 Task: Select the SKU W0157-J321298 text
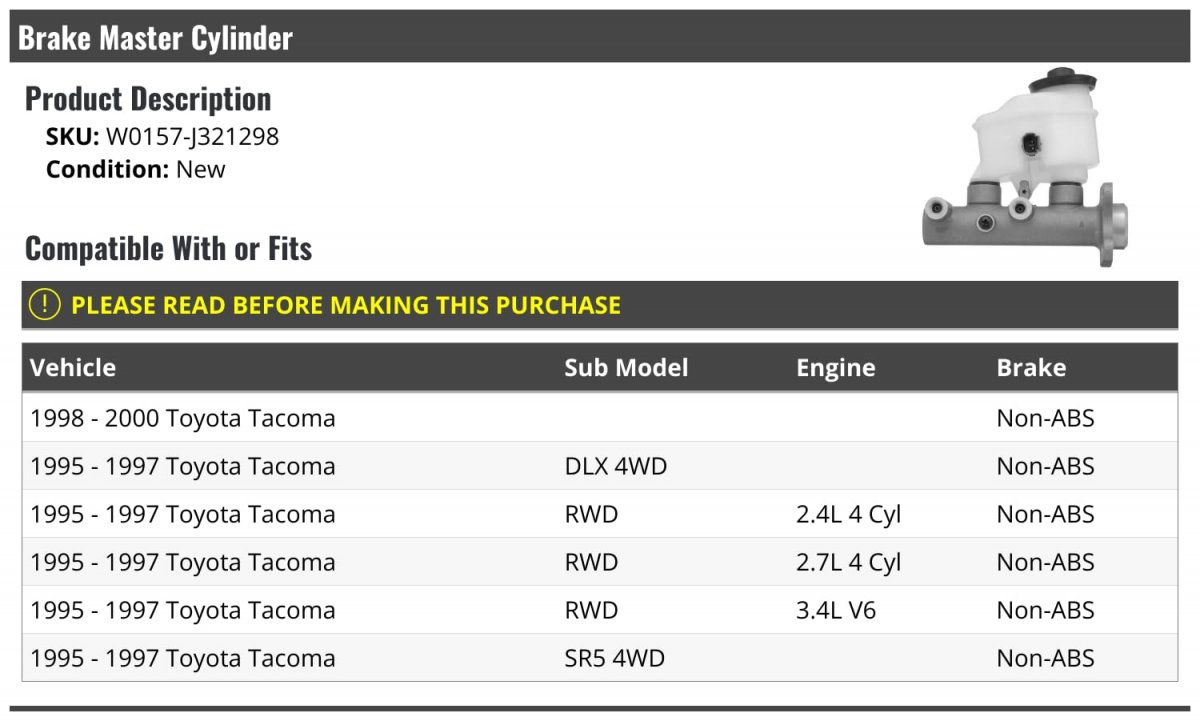162,136
